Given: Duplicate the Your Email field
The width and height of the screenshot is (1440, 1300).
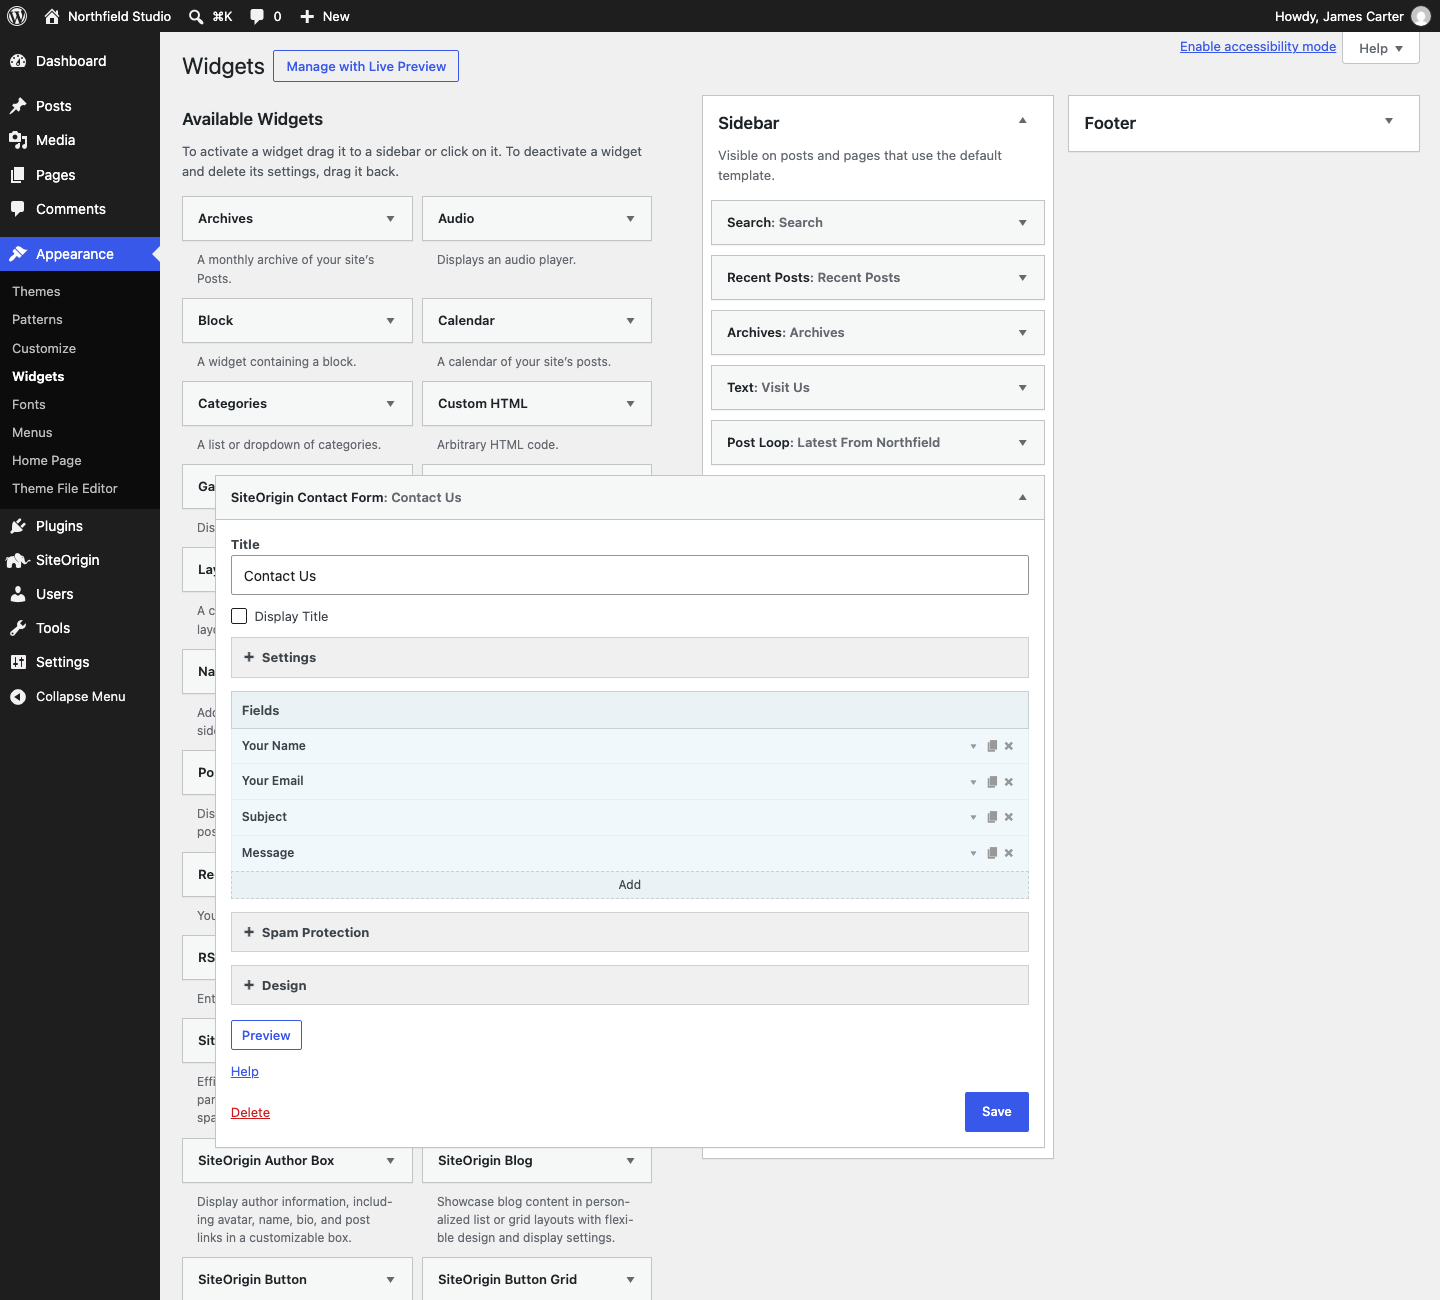Looking at the screenshot, I should click(992, 782).
